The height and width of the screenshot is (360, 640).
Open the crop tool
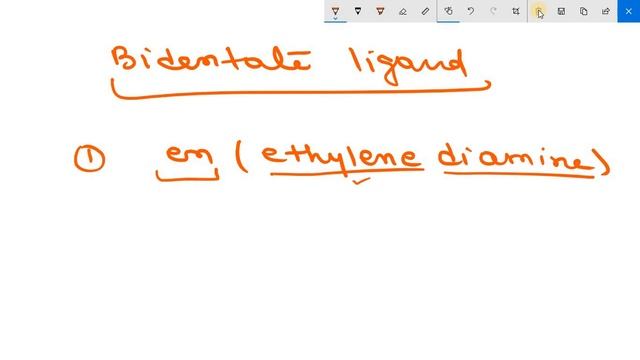pos(516,11)
